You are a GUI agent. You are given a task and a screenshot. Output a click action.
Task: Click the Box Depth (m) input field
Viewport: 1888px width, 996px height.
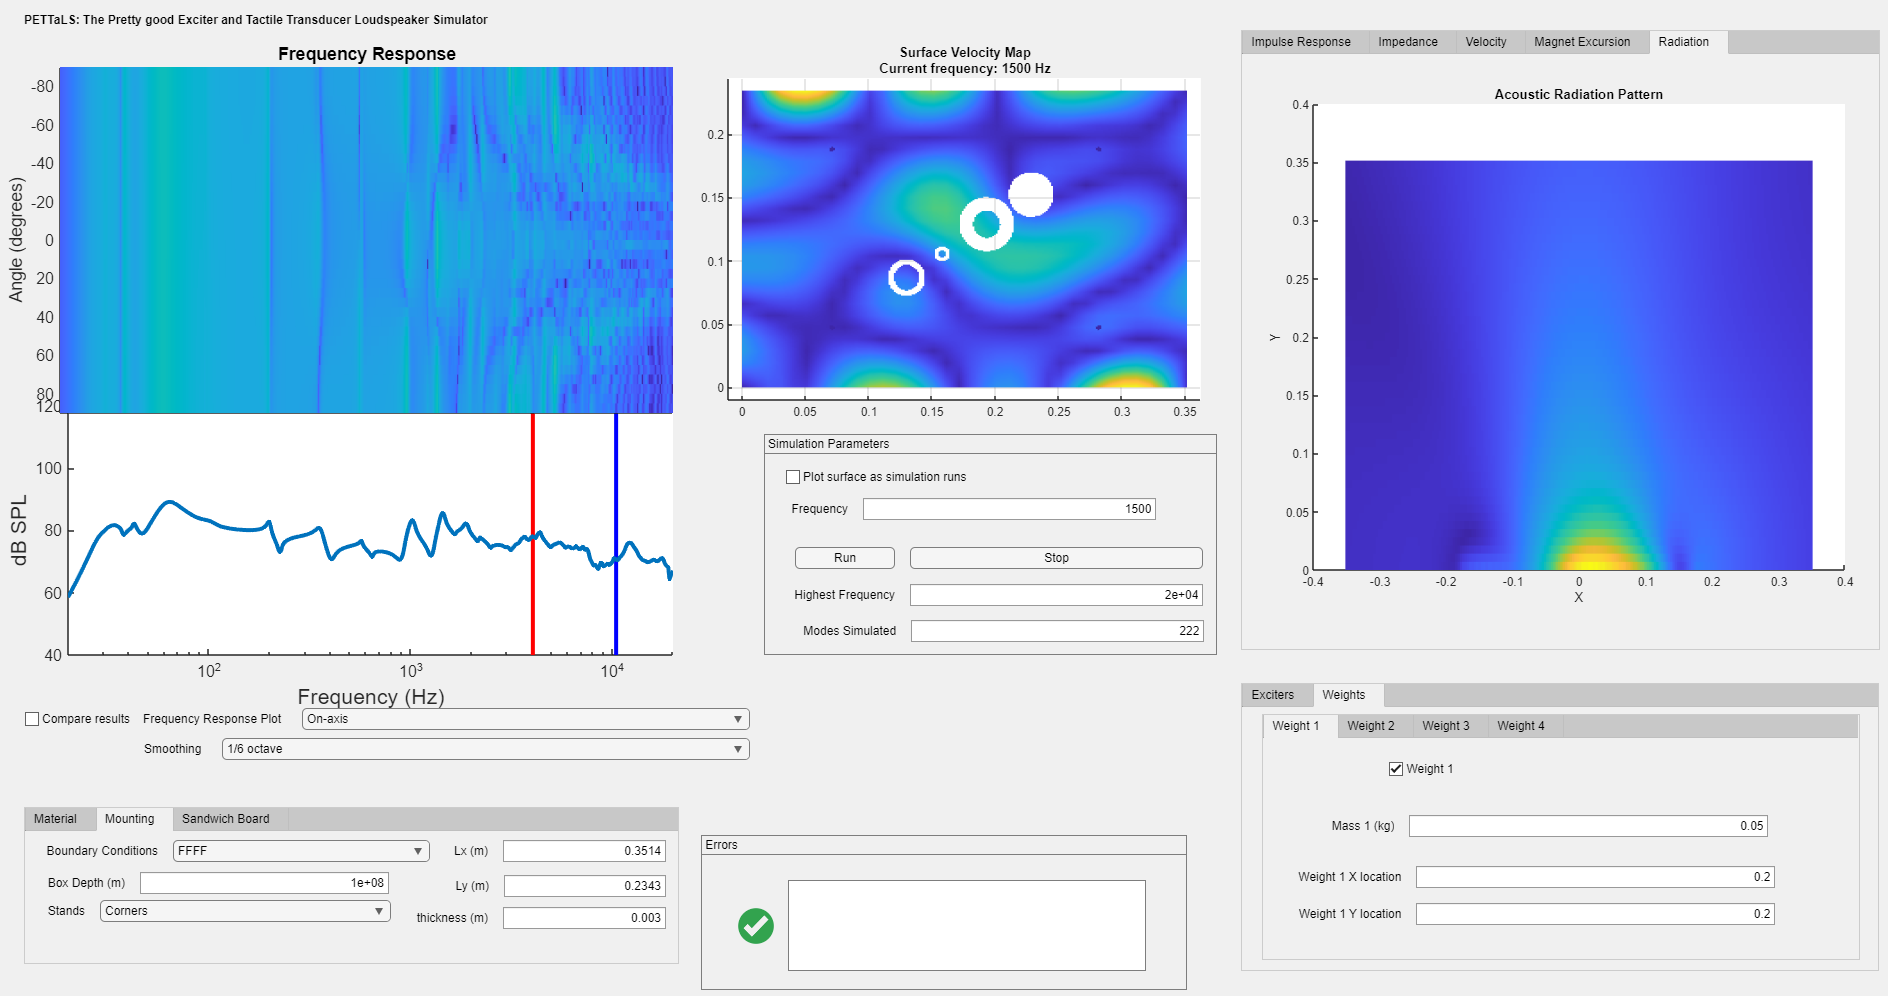(x=264, y=883)
